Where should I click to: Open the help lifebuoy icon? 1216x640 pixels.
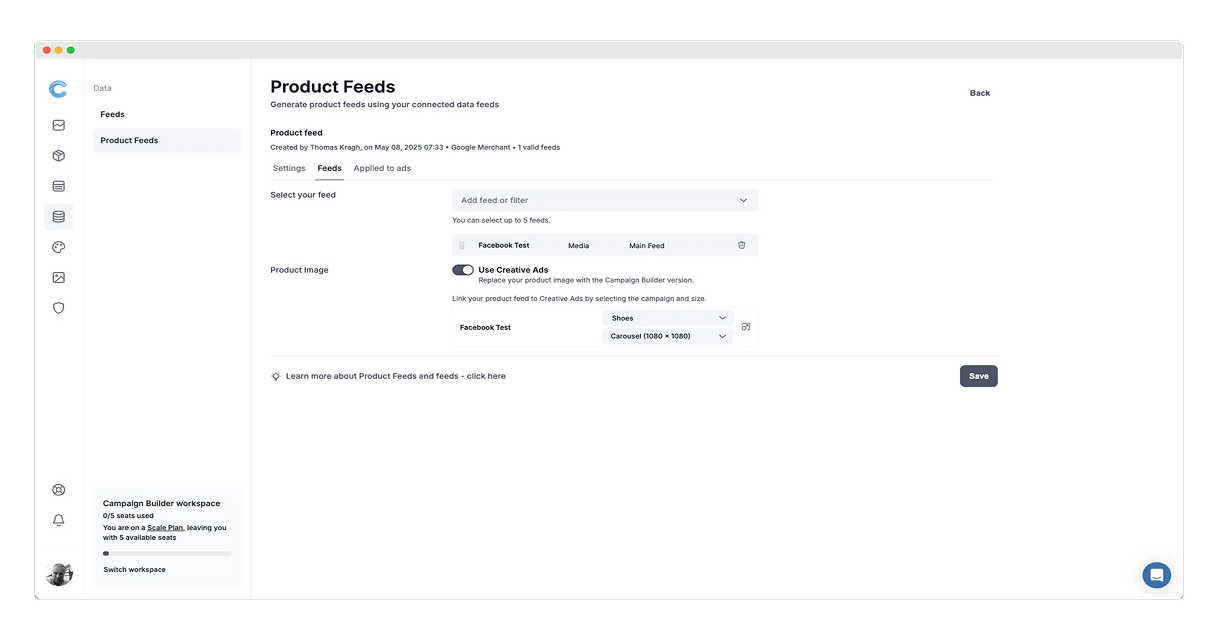point(58,489)
